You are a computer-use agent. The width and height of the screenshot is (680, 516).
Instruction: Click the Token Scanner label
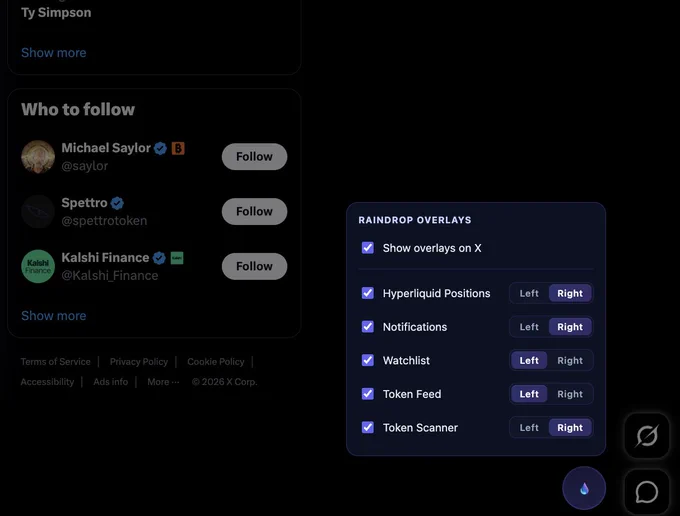click(x=420, y=428)
